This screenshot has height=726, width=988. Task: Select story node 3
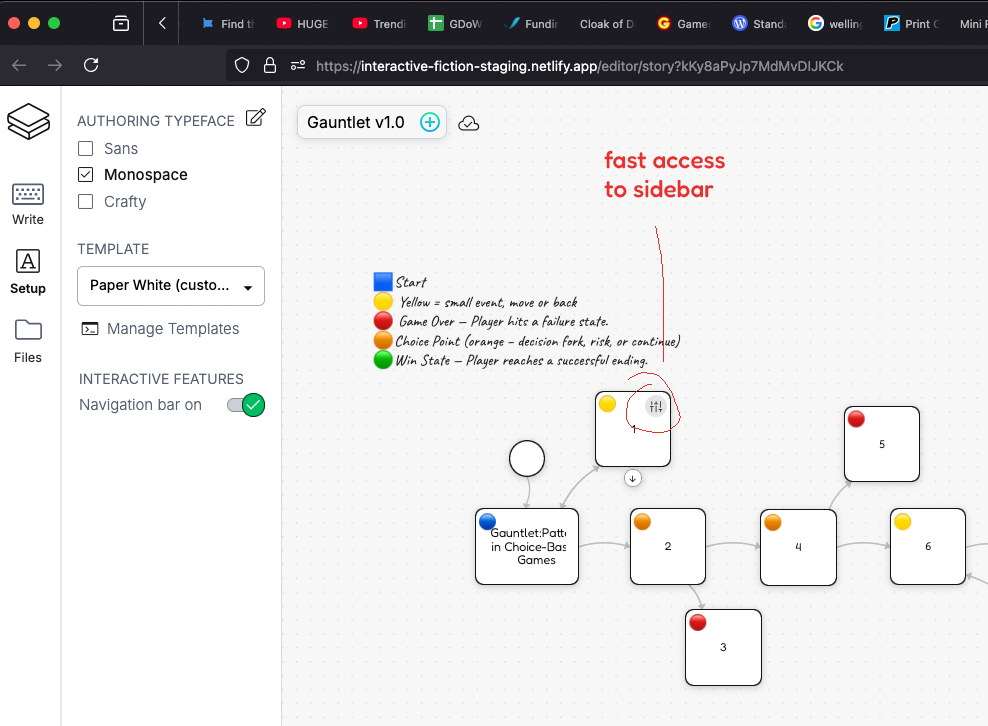point(723,647)
